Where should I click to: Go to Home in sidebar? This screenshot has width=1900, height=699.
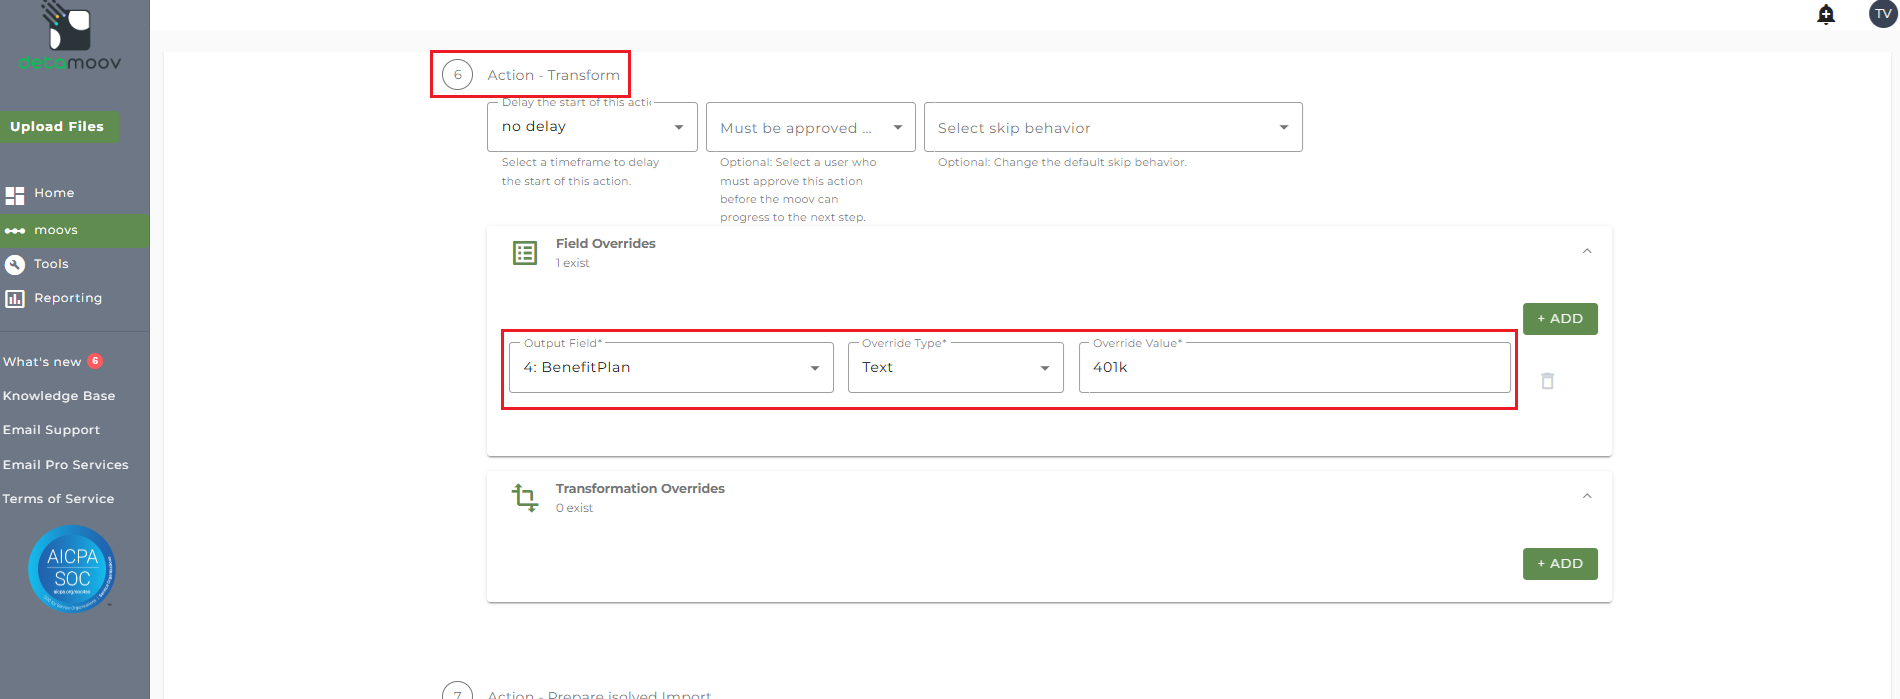54,193
